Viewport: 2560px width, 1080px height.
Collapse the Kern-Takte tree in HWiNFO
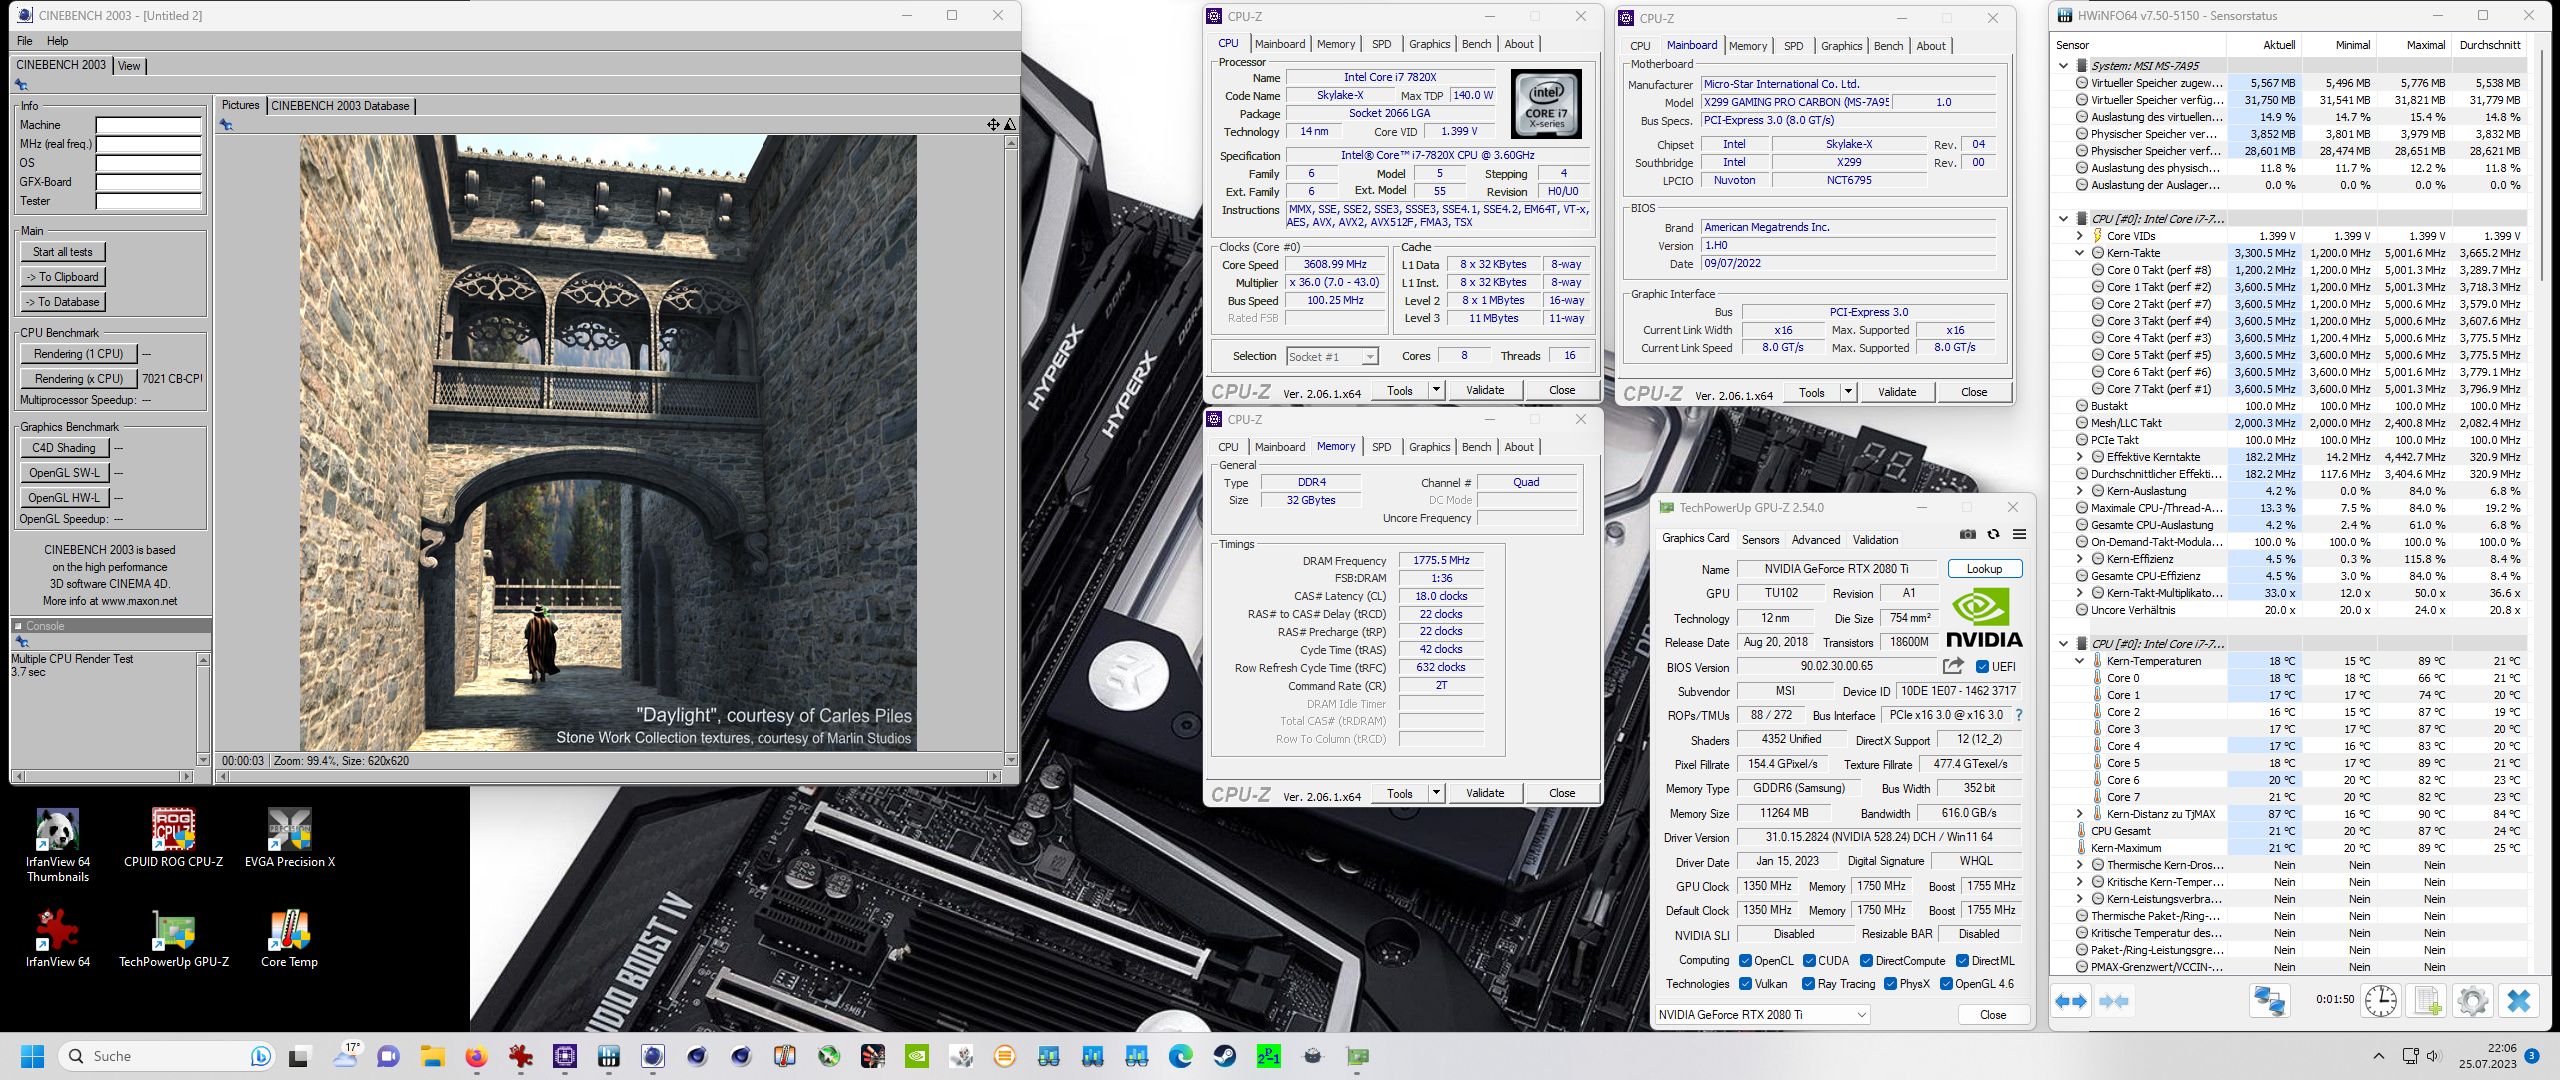[2080, 253]
